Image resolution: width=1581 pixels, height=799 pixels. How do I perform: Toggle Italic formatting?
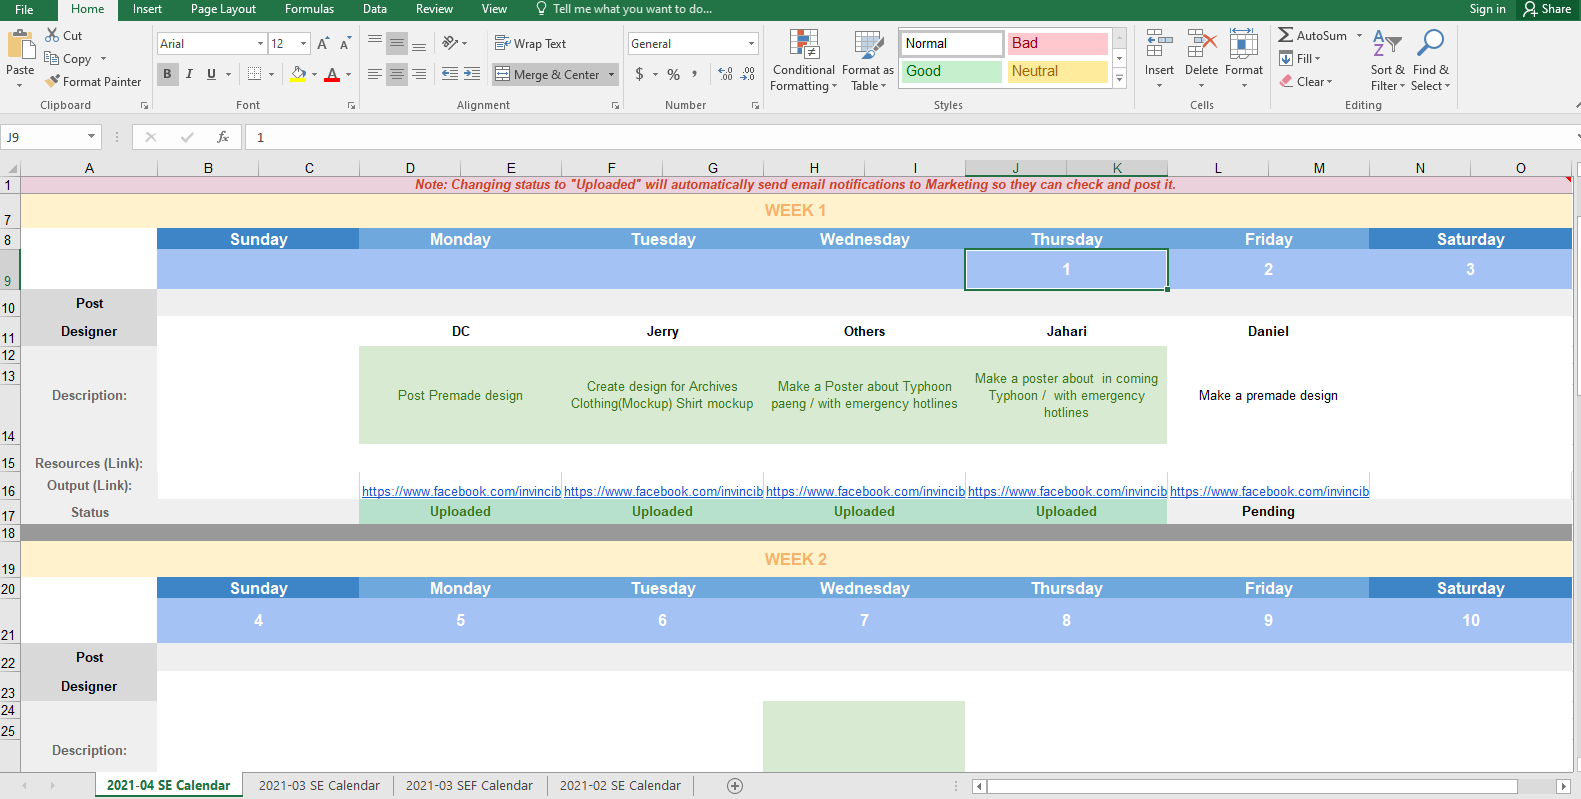coord(189,74)
